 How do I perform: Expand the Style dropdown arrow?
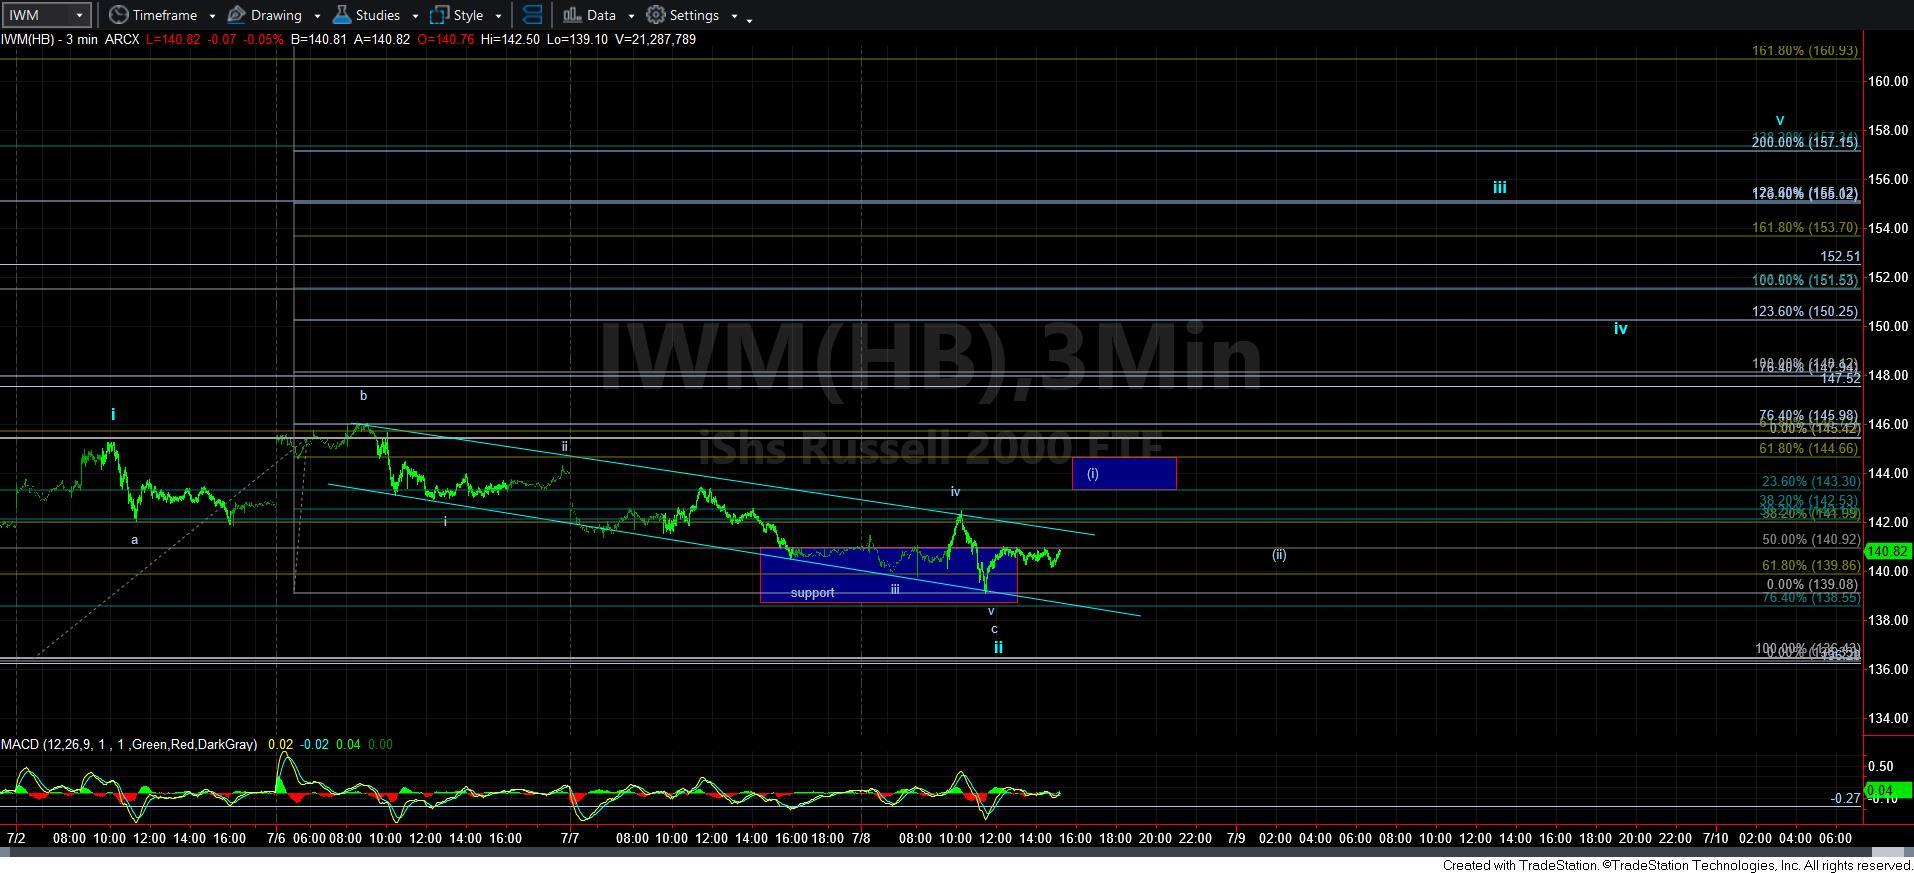tap(498, 16)
